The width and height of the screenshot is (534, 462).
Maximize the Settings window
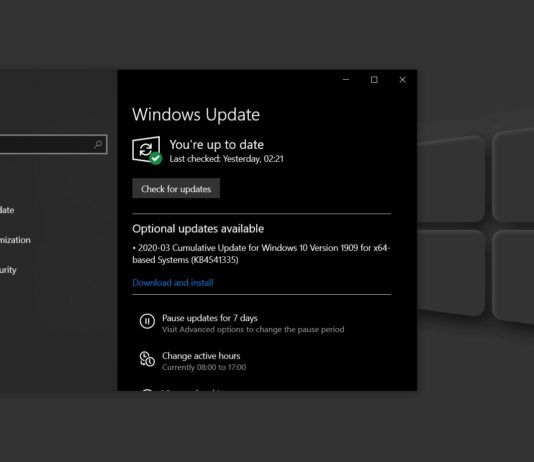point(374,80)
